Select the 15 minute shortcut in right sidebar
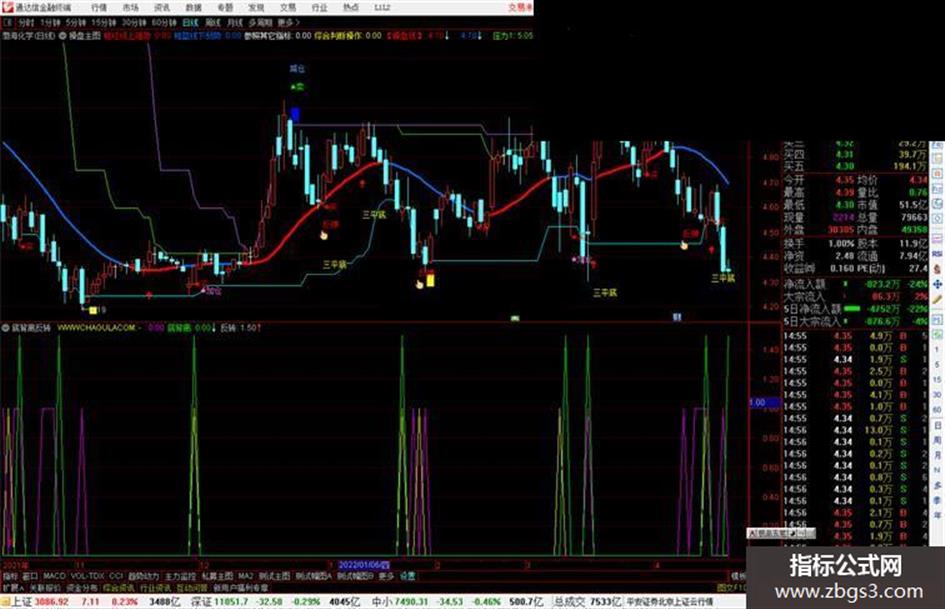Screen dimensions: 945x609 pyautogui.click(x=937, y=380)
